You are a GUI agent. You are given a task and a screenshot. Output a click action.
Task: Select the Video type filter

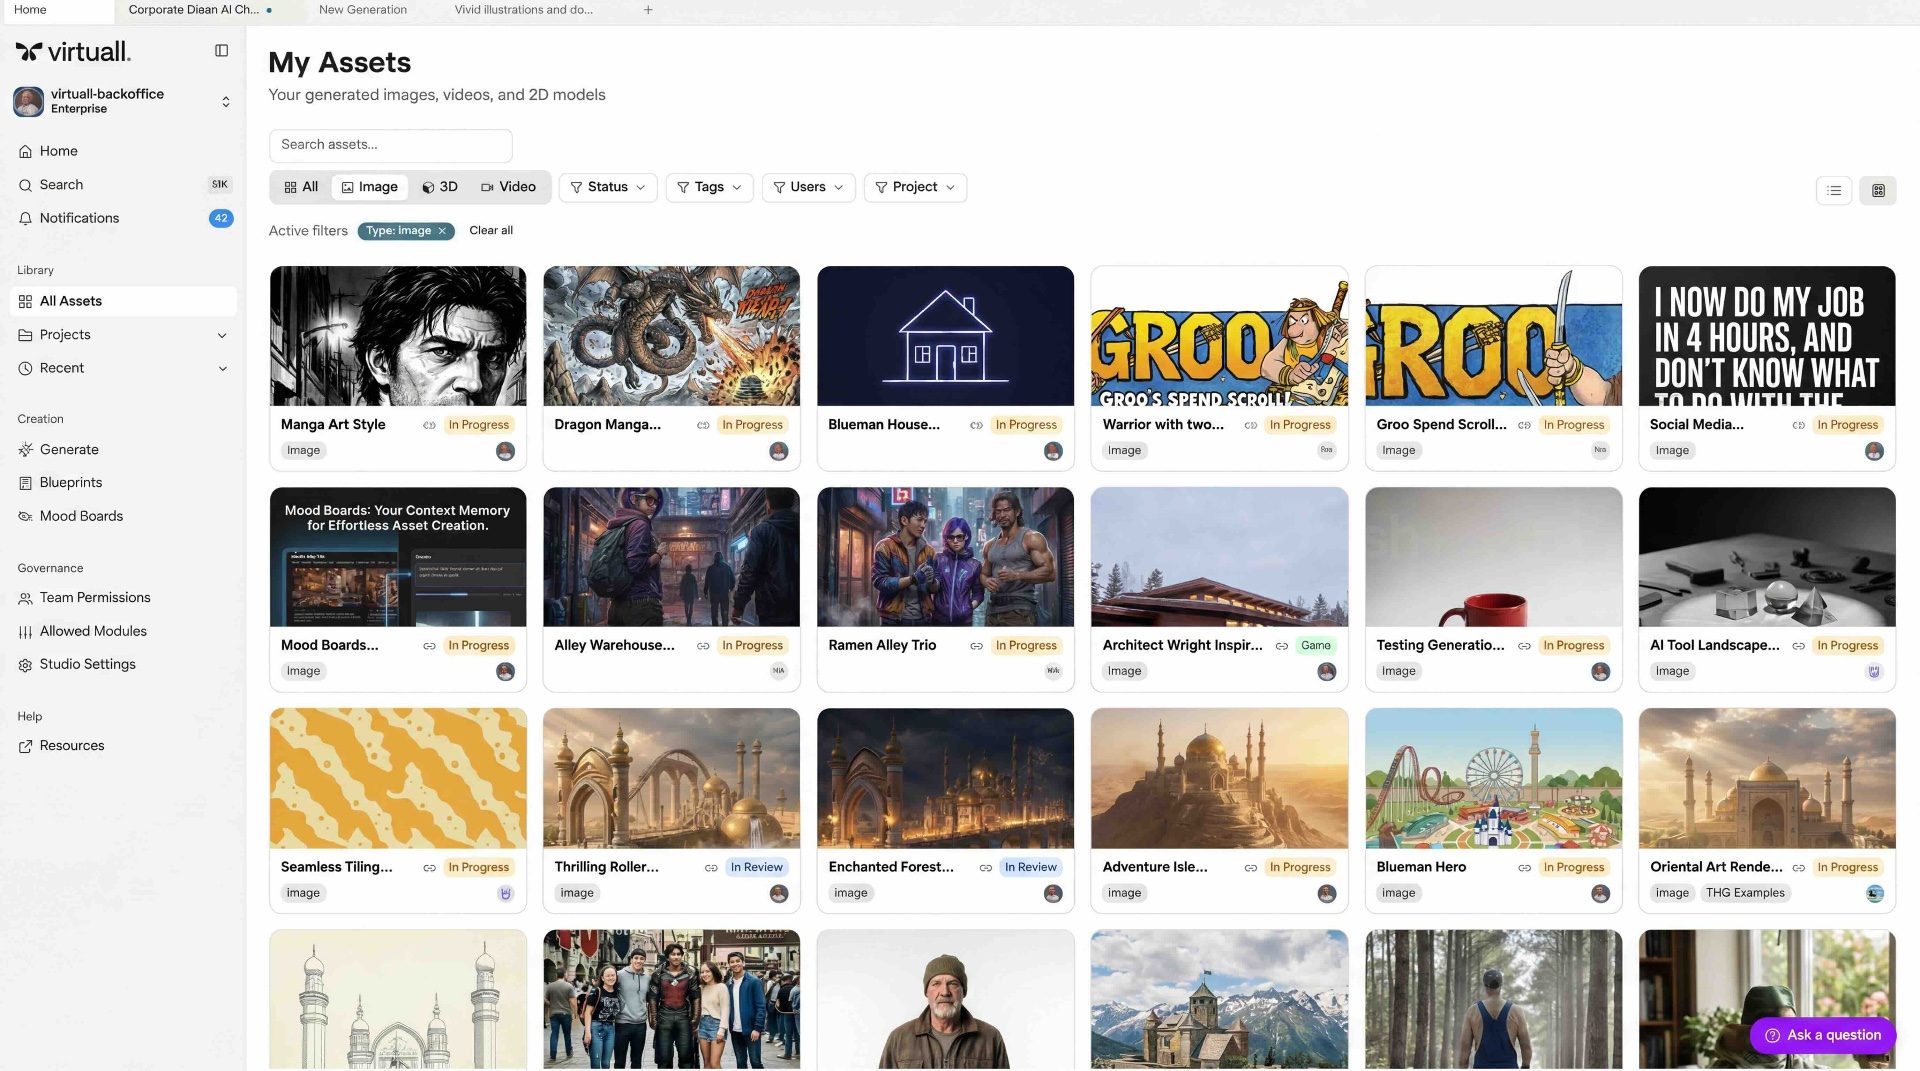tap(508, 187)
